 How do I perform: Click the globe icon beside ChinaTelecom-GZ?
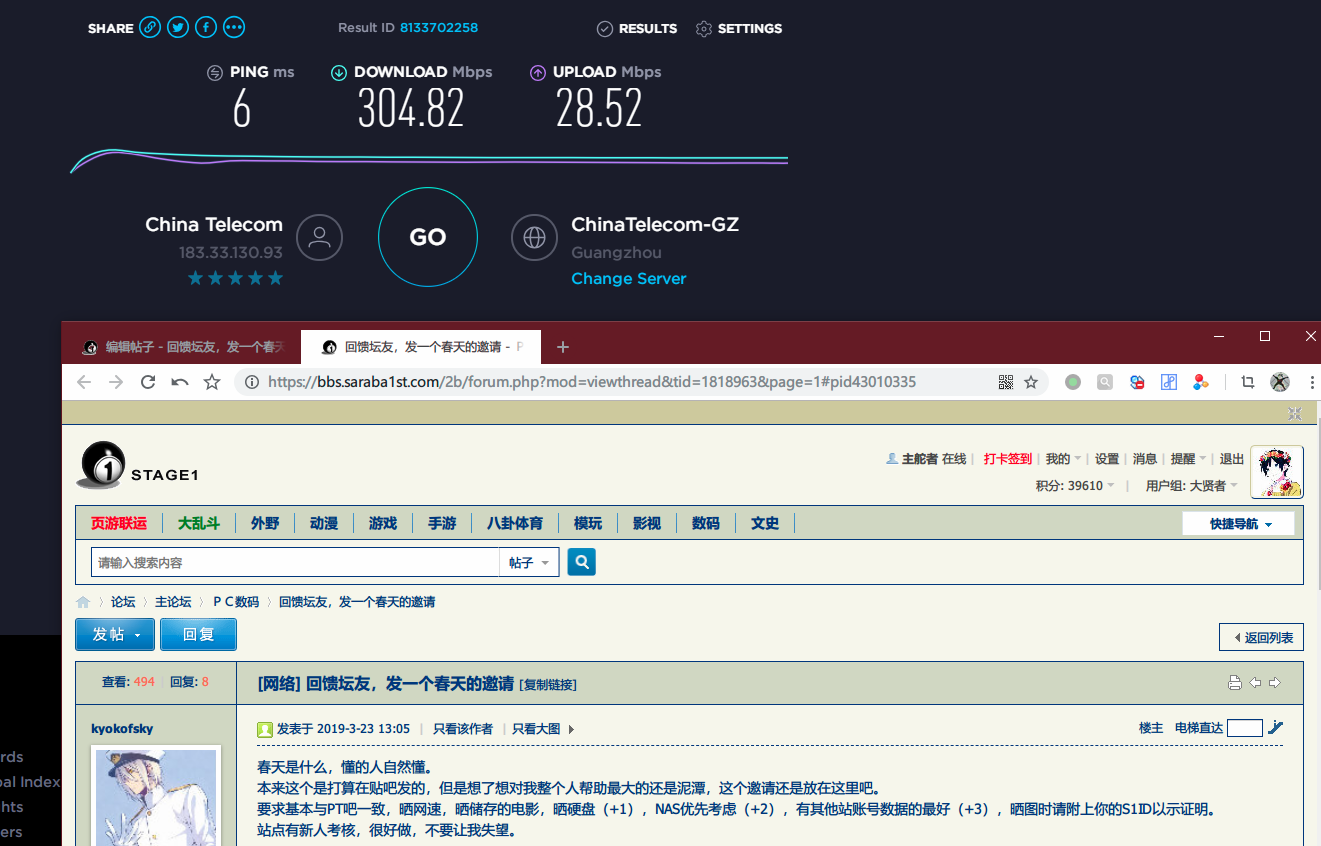(535, 237)
